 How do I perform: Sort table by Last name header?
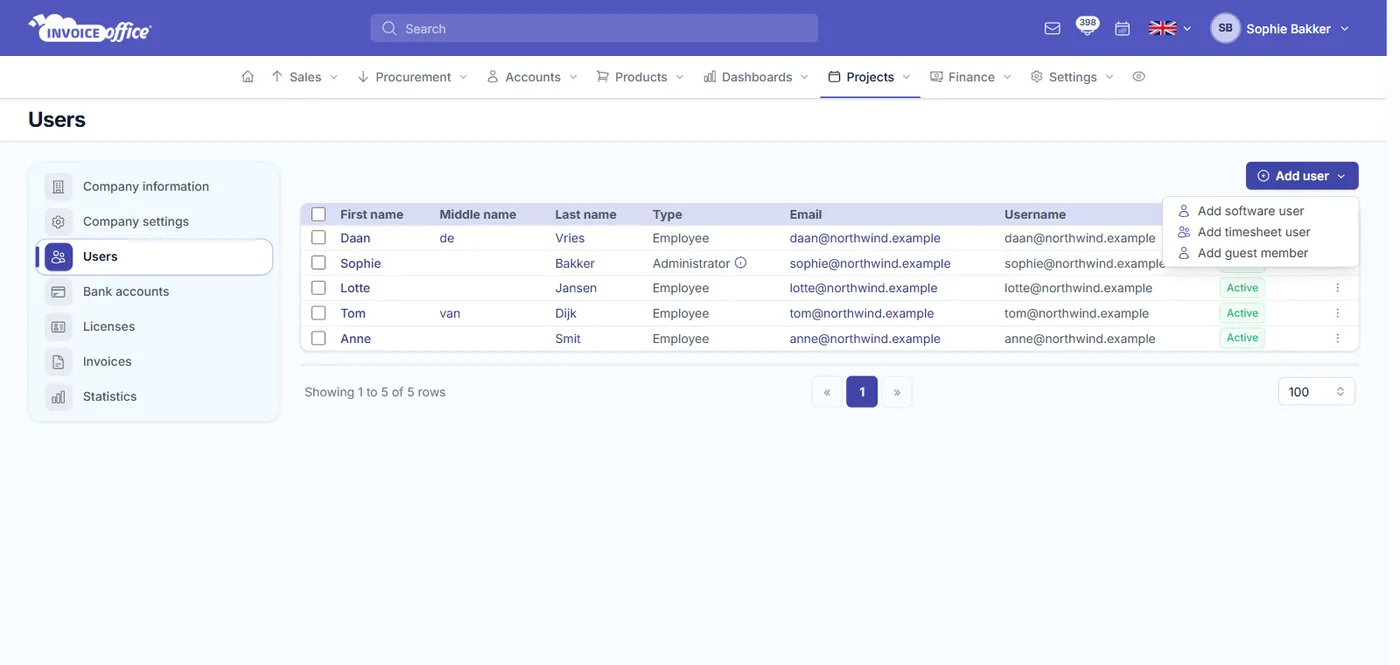[586, 214]
